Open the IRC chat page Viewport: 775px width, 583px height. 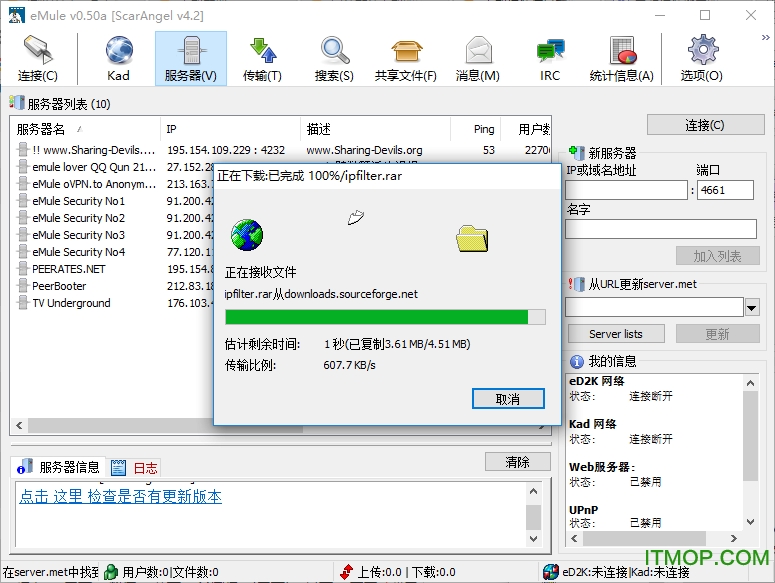[550, 58]
